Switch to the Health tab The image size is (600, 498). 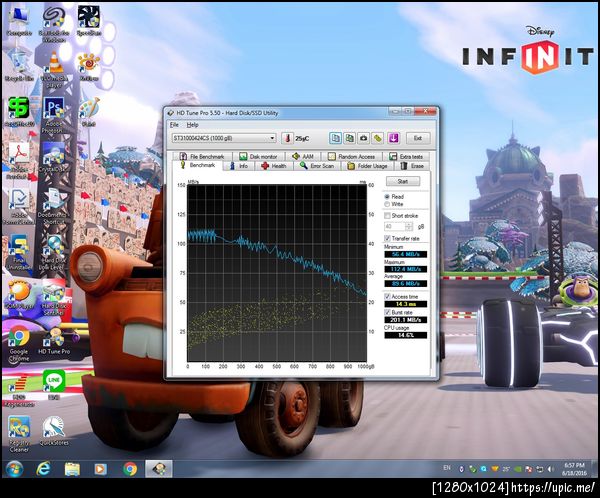click(x=274, y=166)
